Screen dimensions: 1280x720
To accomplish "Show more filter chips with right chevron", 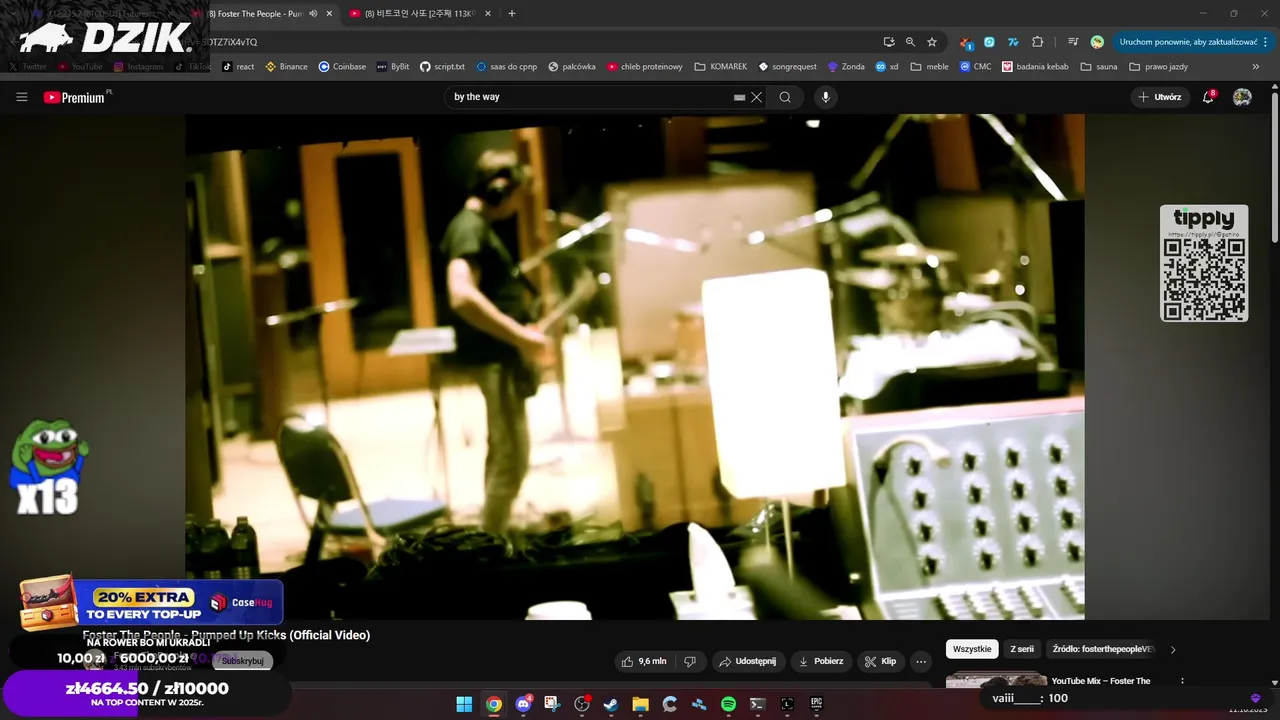I will click(1173, 649).
